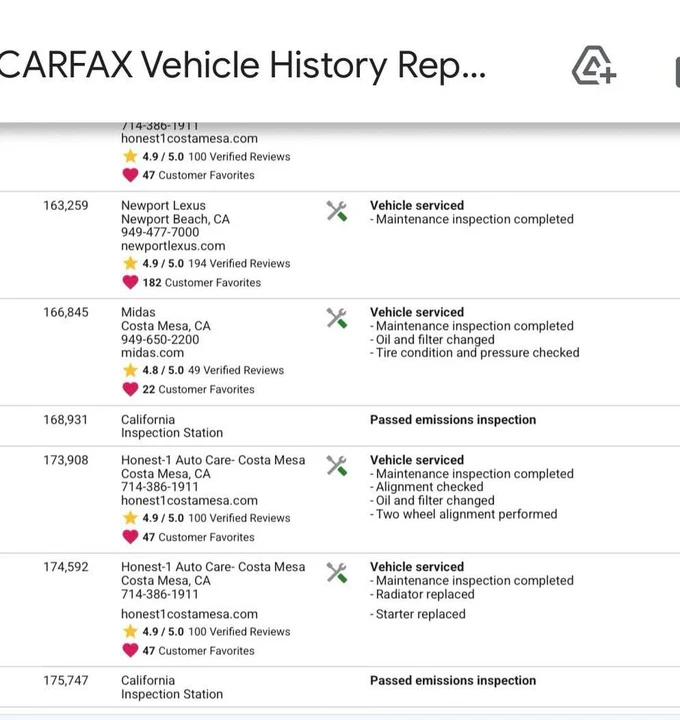The height and width of the screenshot is (720, 680).
Task: Click California Inspection Station in 168,931 row
Action: coord(172,426)
